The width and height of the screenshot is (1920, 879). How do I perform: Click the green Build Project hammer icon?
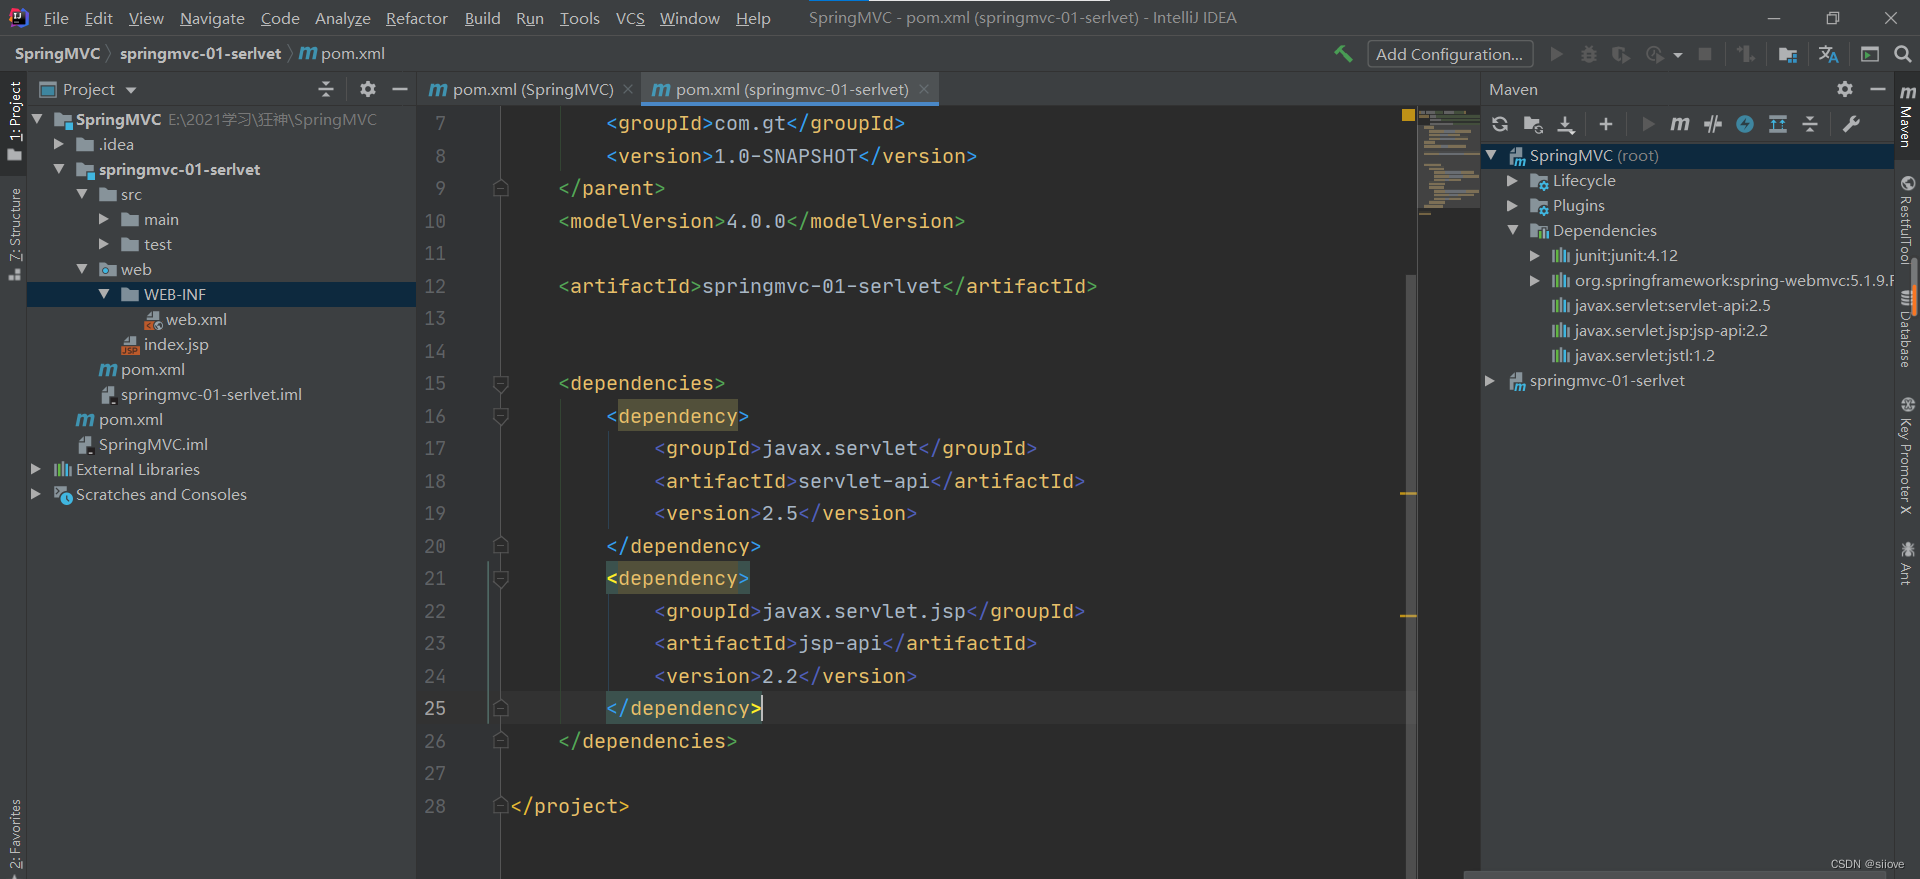(x=1343, y=54)
